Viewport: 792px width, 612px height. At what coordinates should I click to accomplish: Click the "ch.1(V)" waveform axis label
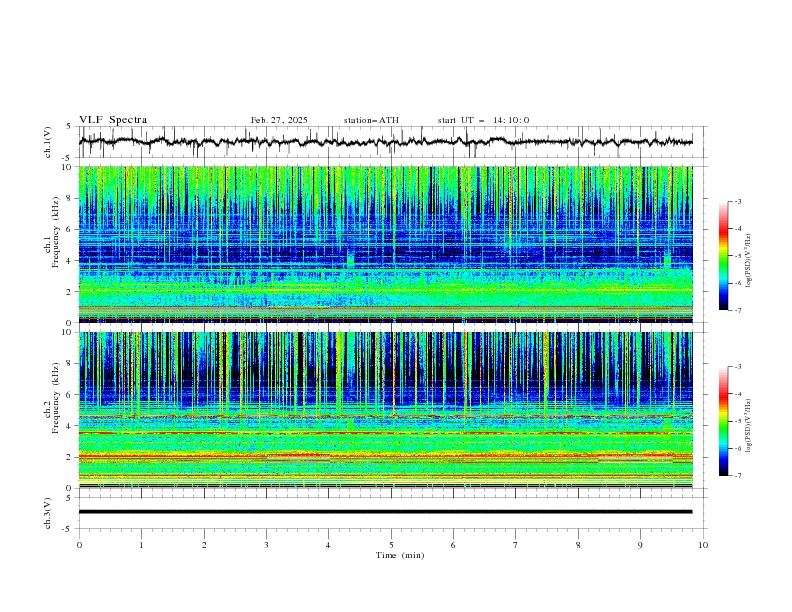pos(47,142)
